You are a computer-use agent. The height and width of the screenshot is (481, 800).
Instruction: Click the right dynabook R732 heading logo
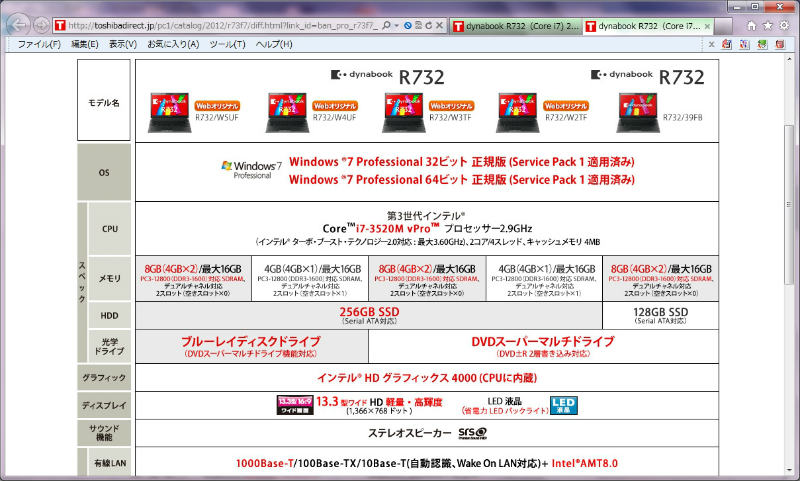[x=647, y=77]
